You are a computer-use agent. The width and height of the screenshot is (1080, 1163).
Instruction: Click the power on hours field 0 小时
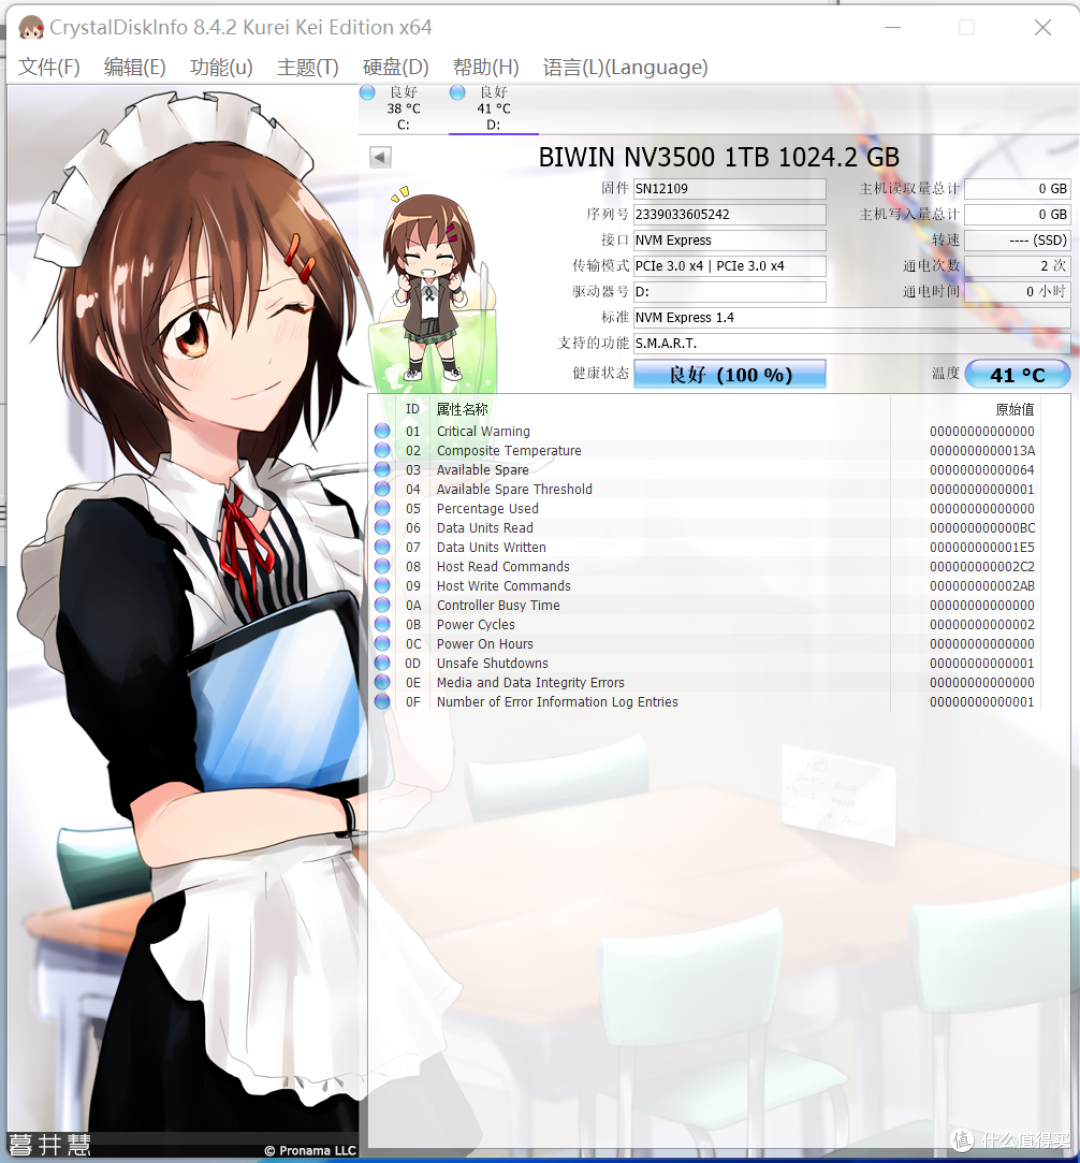click(1017, 291)
